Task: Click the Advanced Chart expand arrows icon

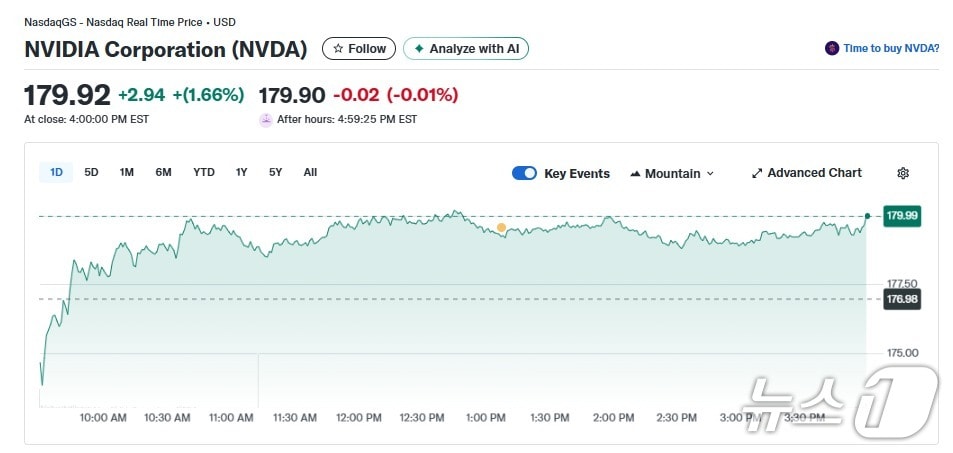Action: point(757,173)
